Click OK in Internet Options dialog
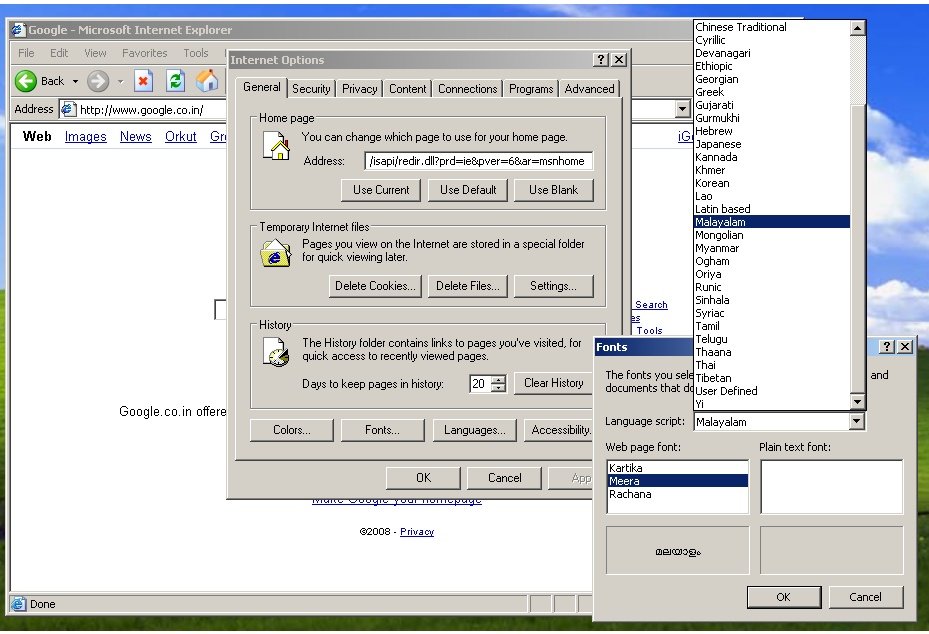 (x=423, y=478)
